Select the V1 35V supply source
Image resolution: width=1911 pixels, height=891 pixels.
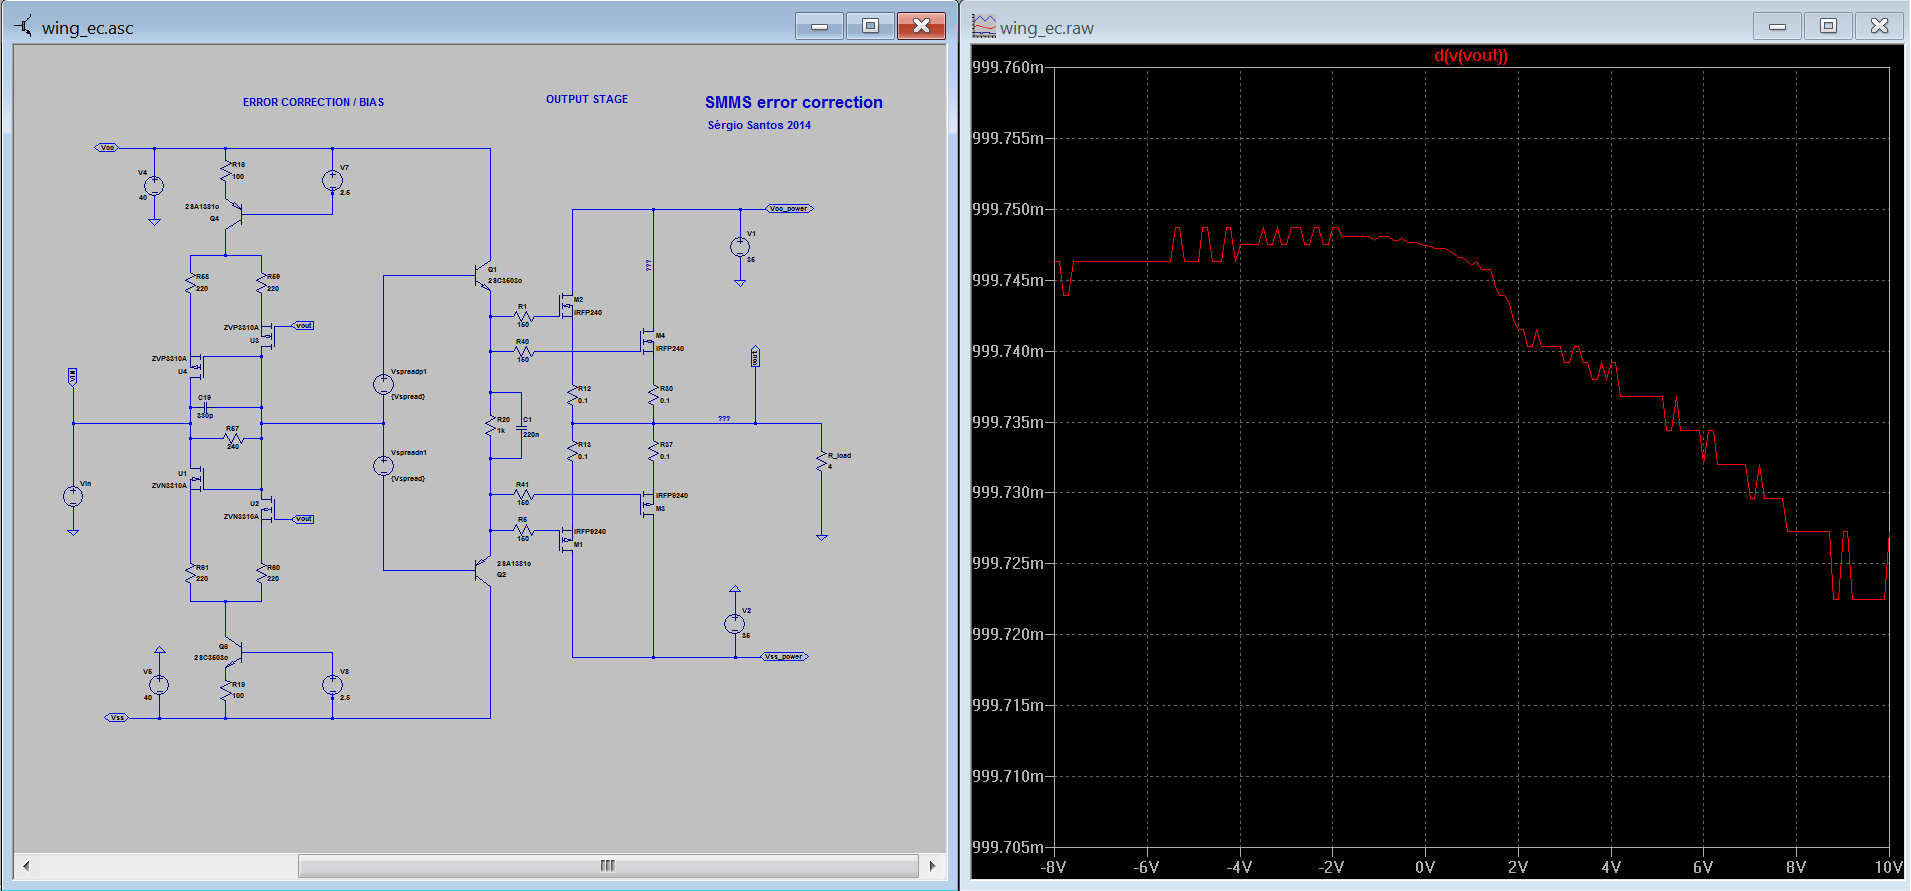[x=740, y=246]
